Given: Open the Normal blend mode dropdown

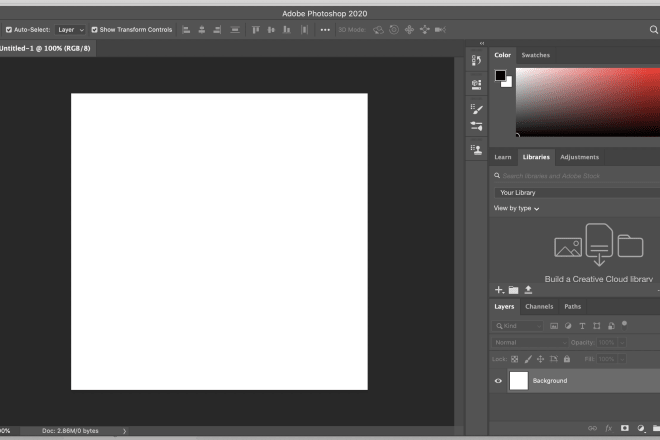Looking at the screenshot, I should [530, 343].
